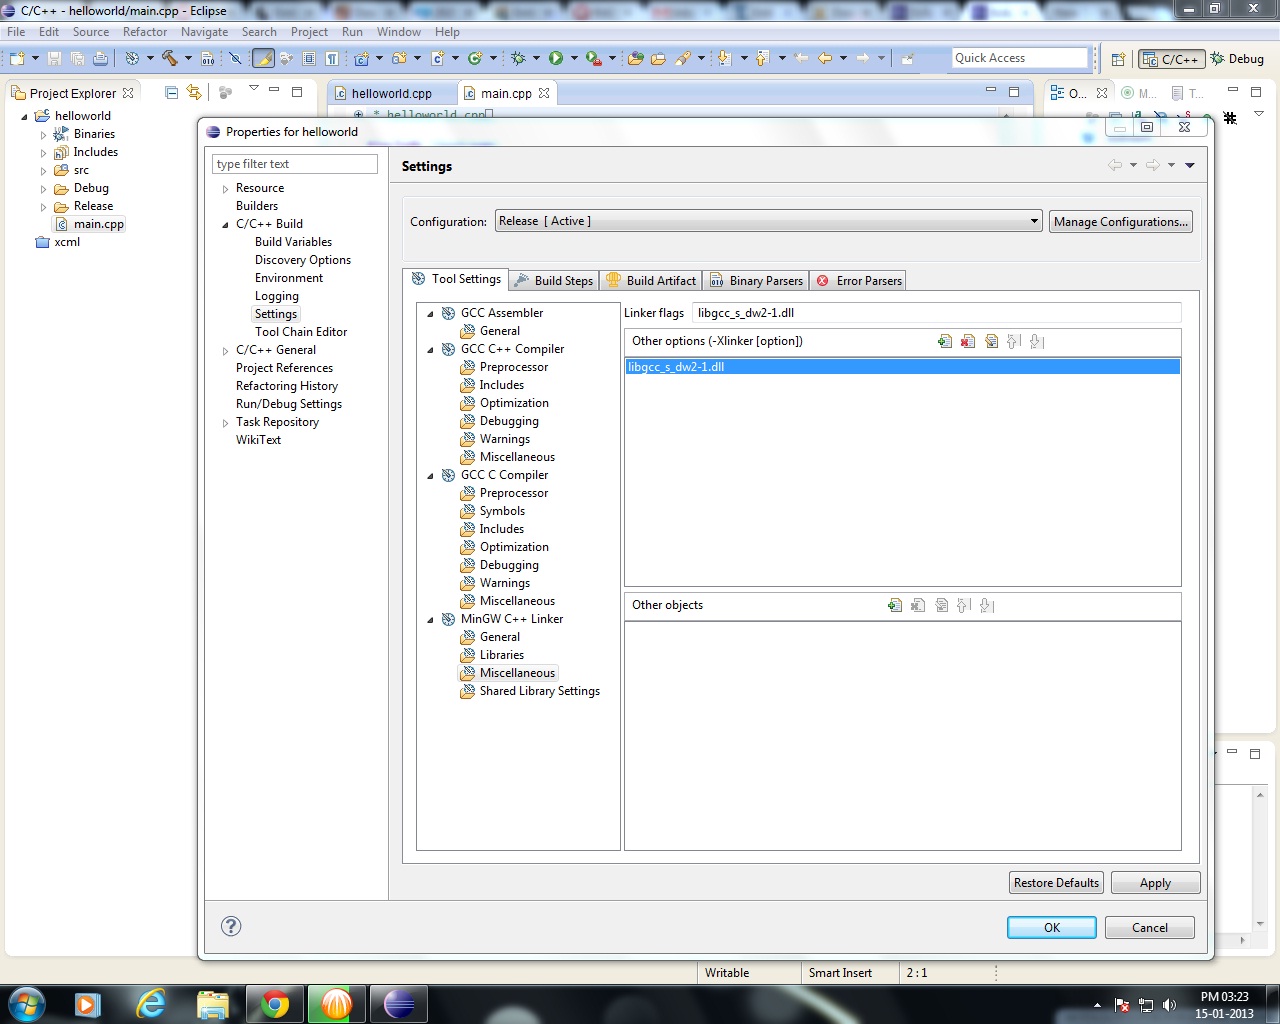This screenshot has width=1280, height=1024.
Task: Click the Apply button
Action: (x=1155, y=883)
